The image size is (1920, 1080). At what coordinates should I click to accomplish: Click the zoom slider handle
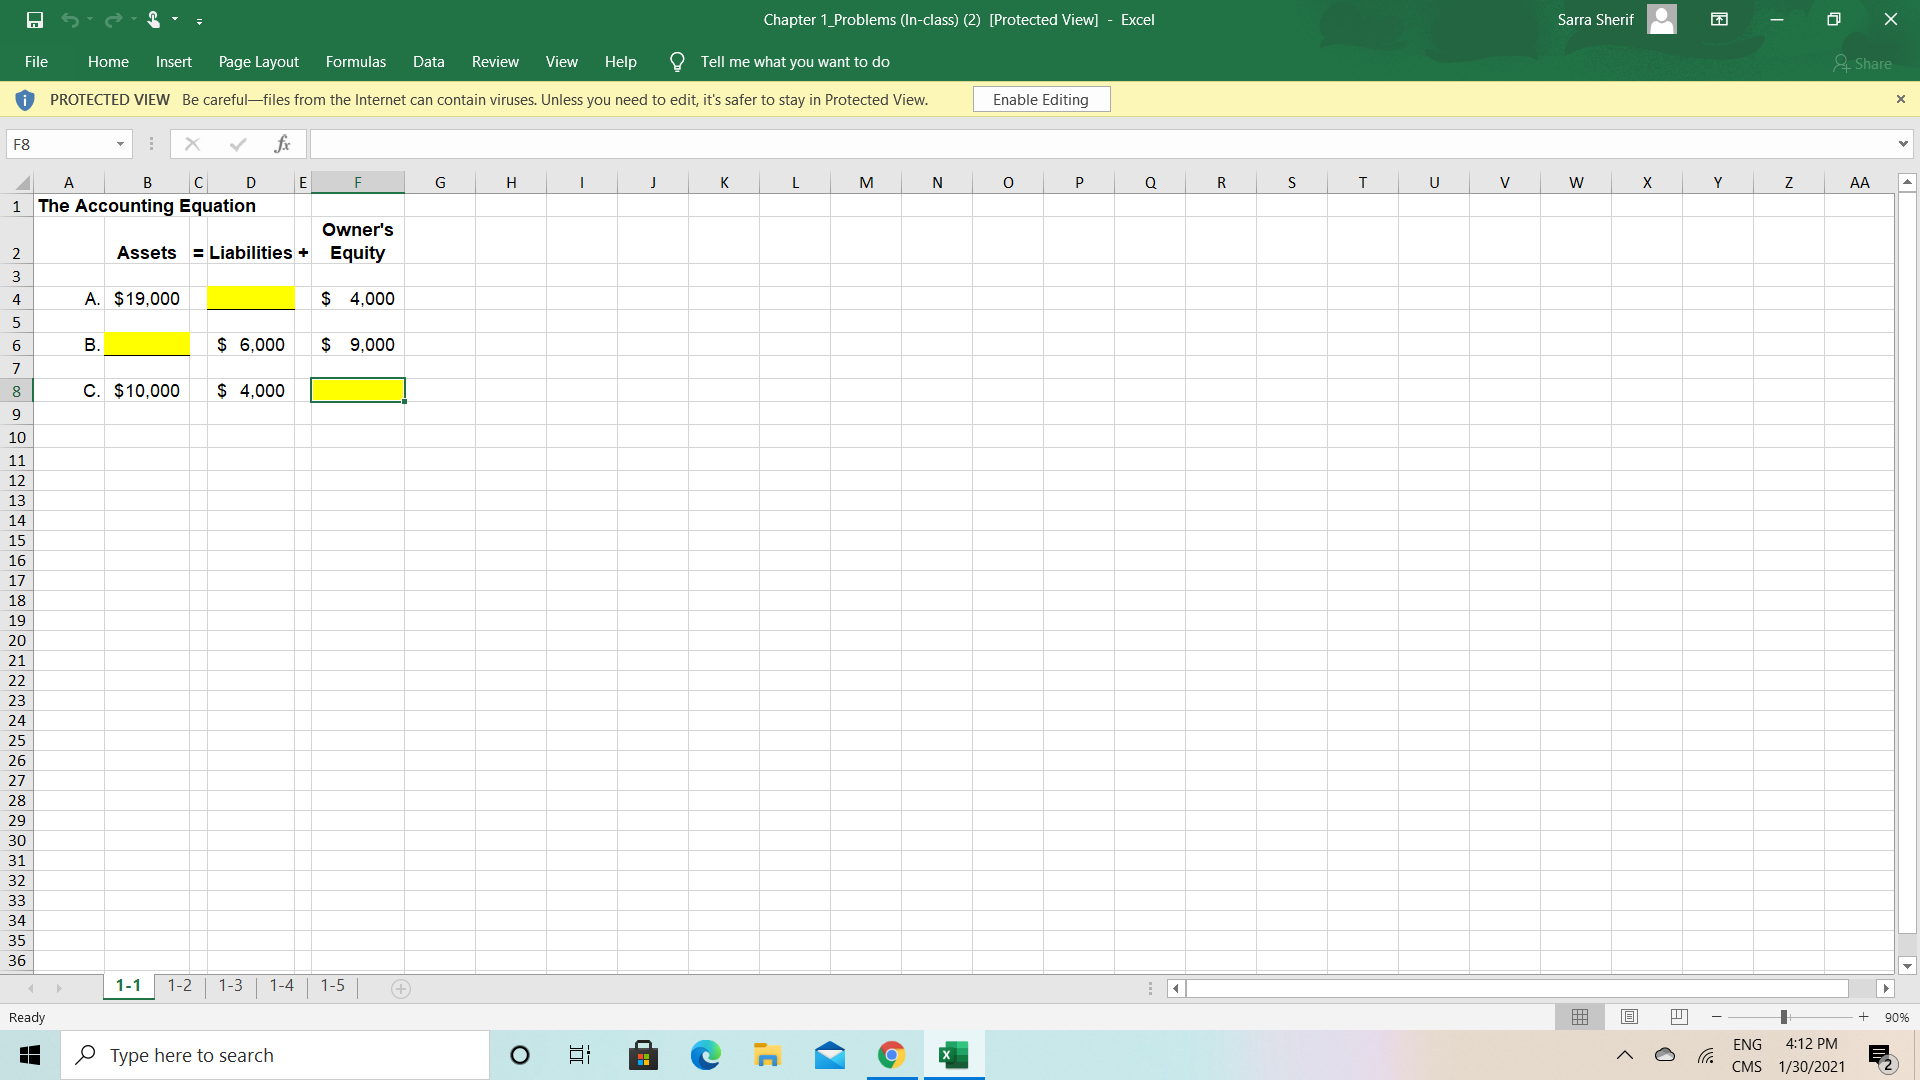click(1784, 1017)
